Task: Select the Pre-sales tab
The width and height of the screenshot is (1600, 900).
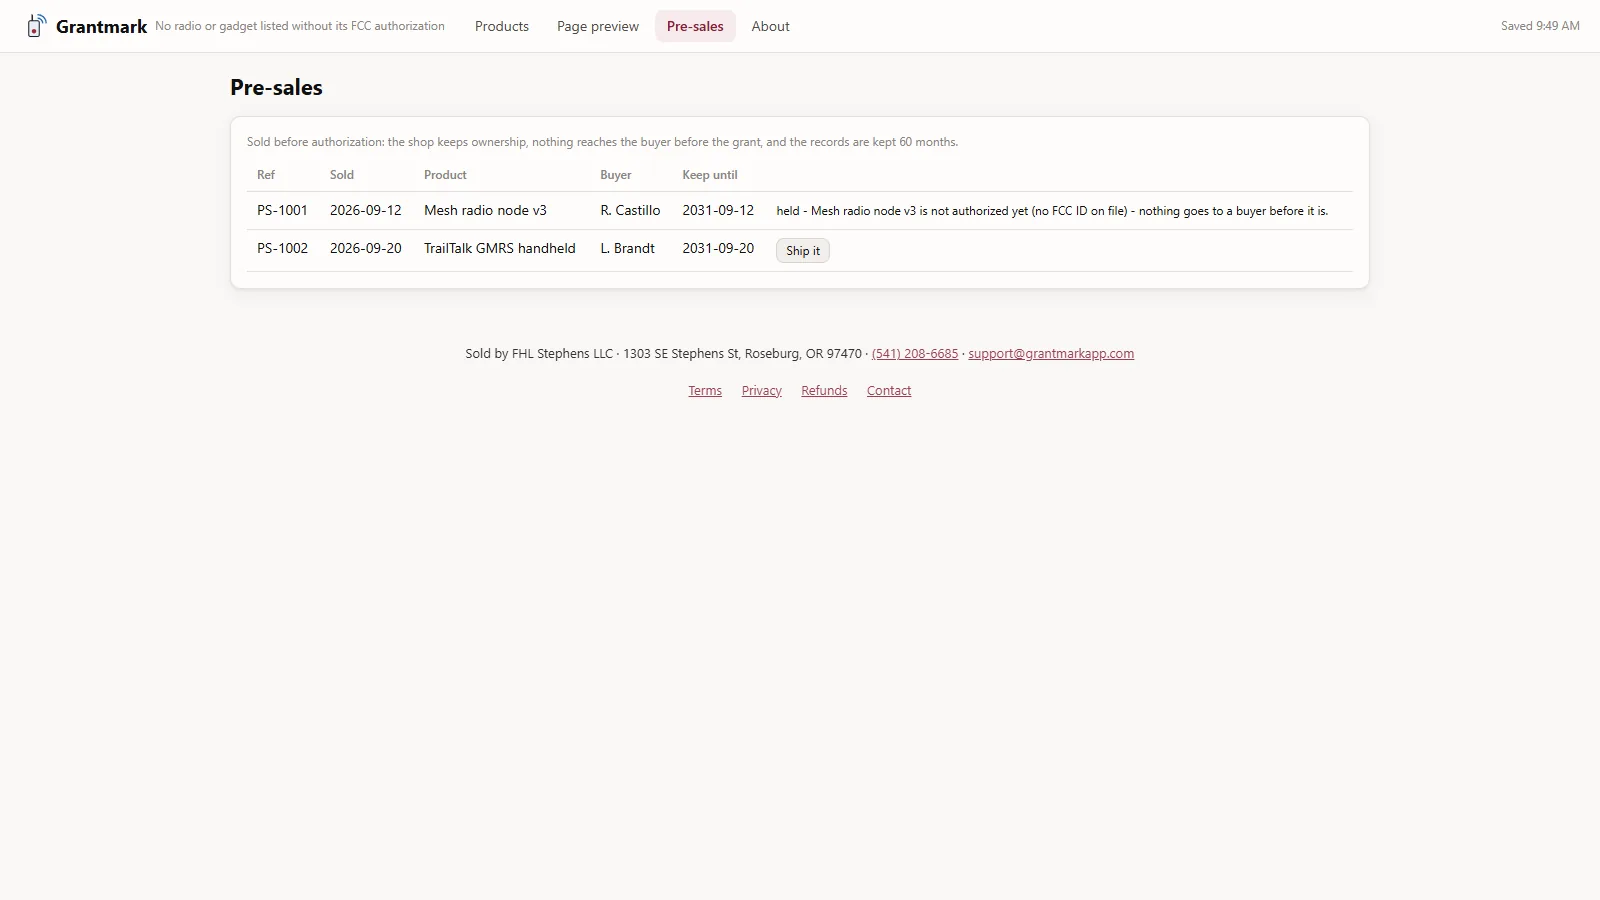Action: coord(695,27)
